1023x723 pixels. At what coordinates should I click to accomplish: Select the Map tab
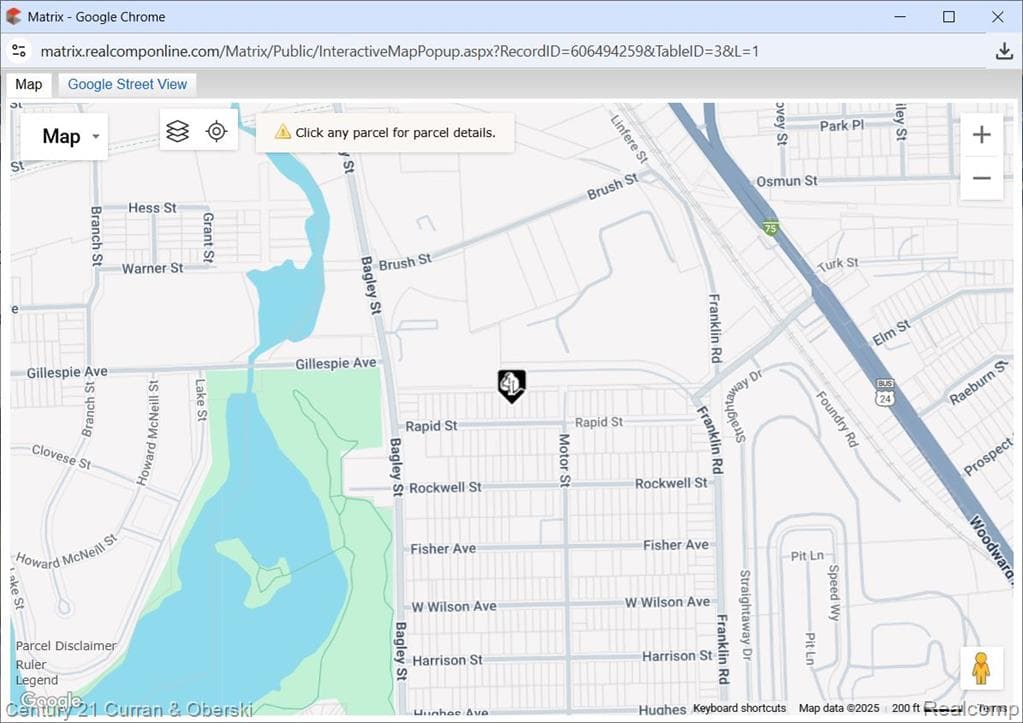click(x=29, y=84)
